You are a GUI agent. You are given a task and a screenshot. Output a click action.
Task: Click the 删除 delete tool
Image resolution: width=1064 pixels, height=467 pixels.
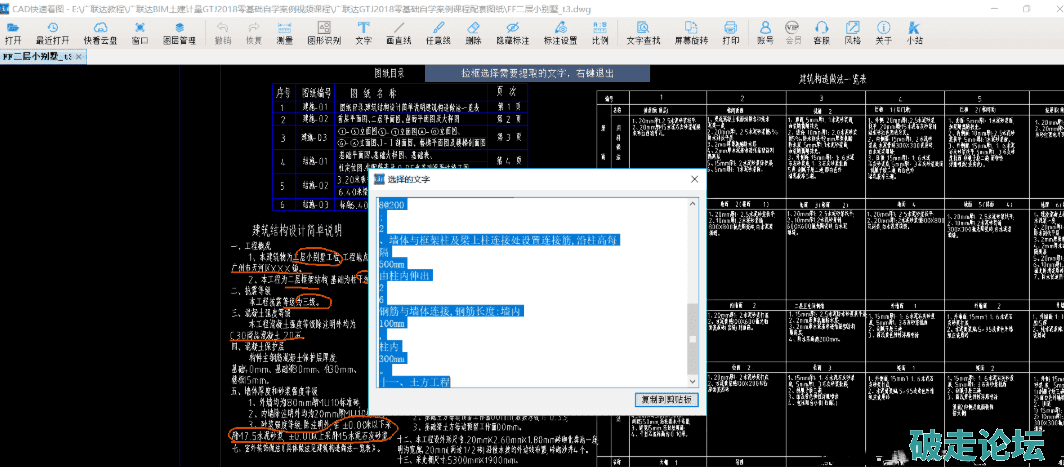click(473, 30)
